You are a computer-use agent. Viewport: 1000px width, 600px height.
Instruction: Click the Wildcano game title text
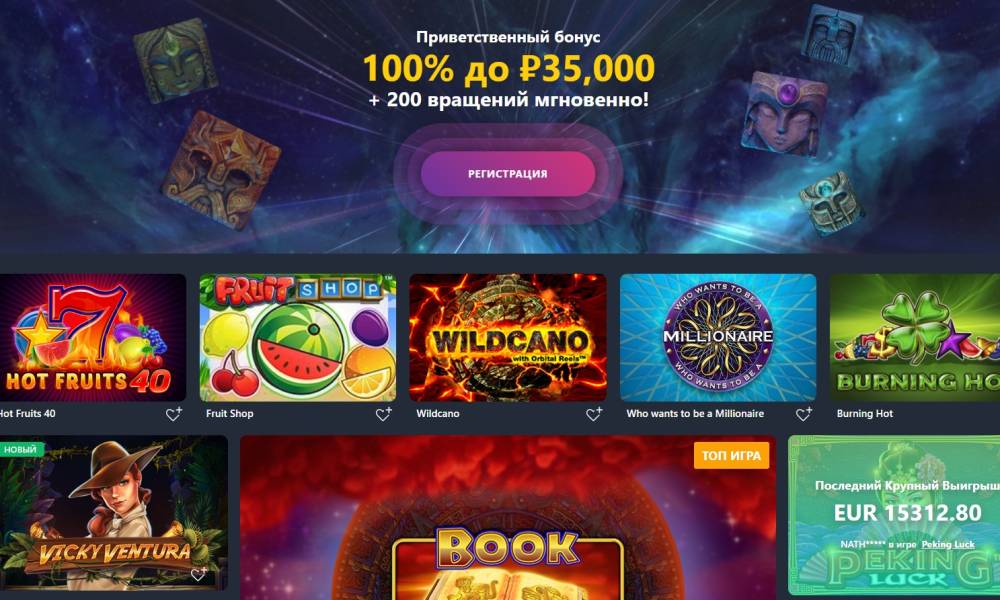[x=438, y=413]
